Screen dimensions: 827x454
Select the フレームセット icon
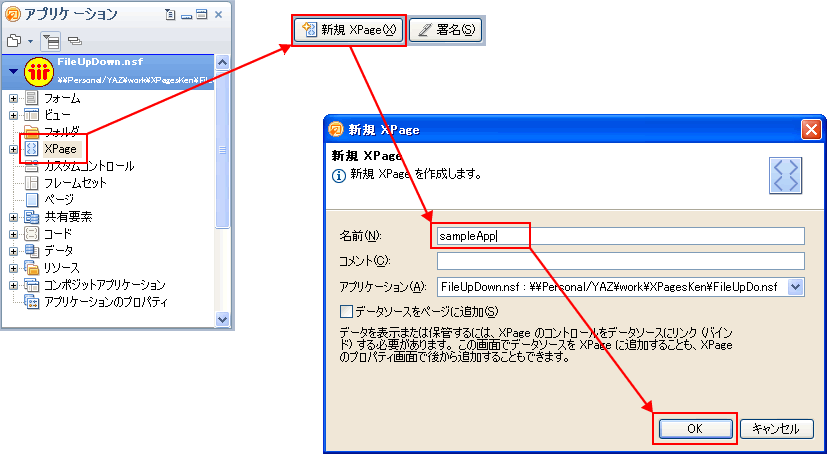32,183
